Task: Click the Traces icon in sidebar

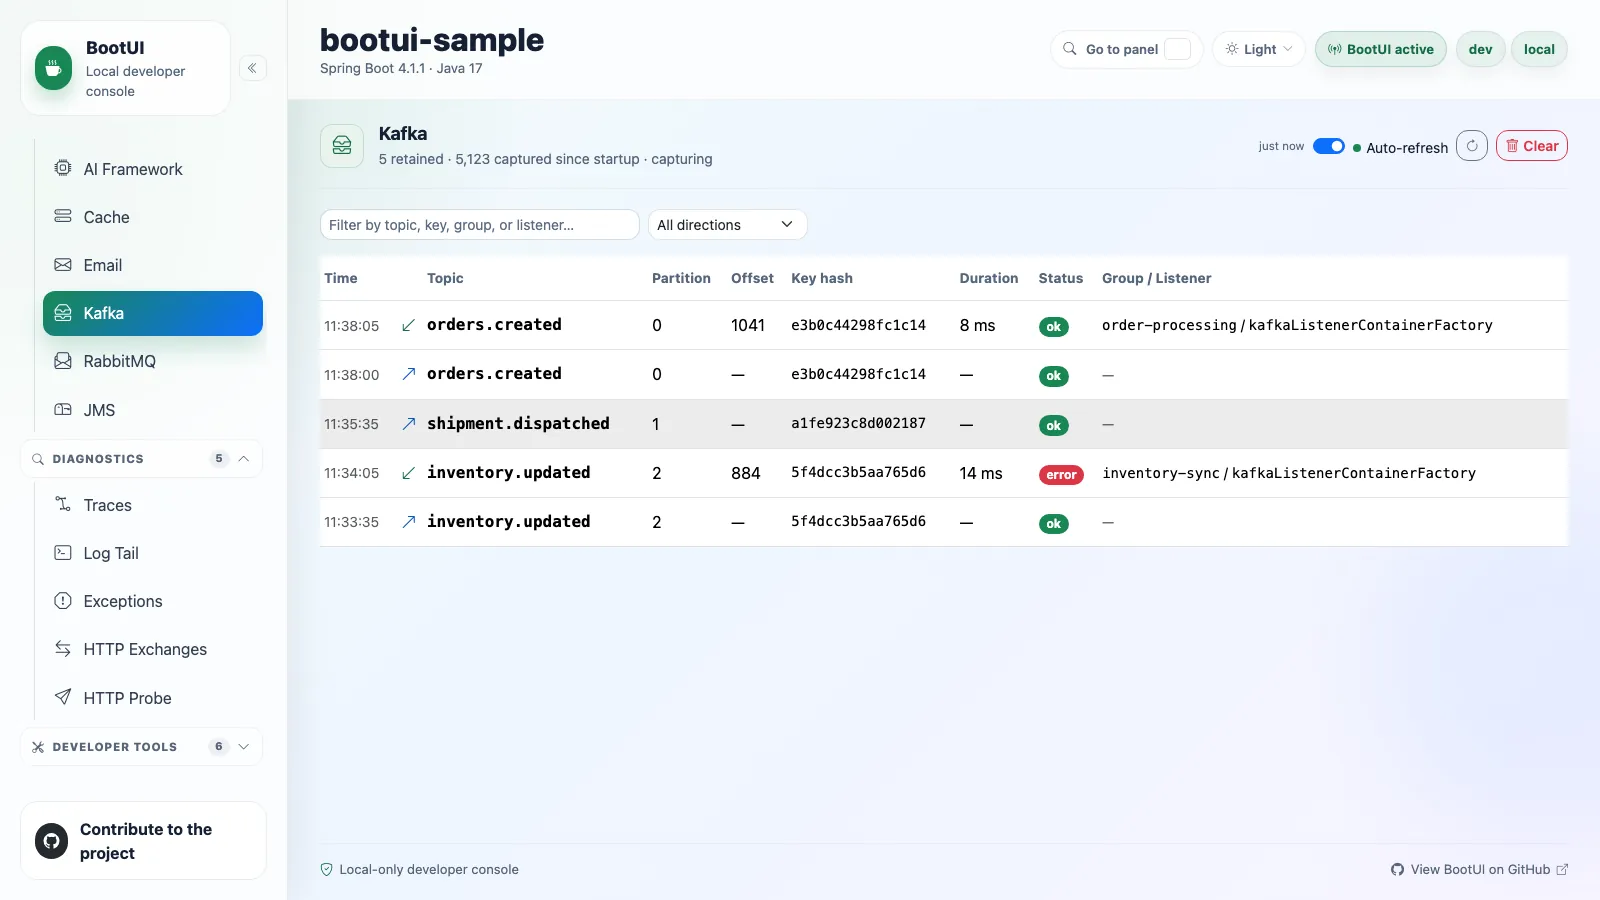Action: click(x=63, y=504)
